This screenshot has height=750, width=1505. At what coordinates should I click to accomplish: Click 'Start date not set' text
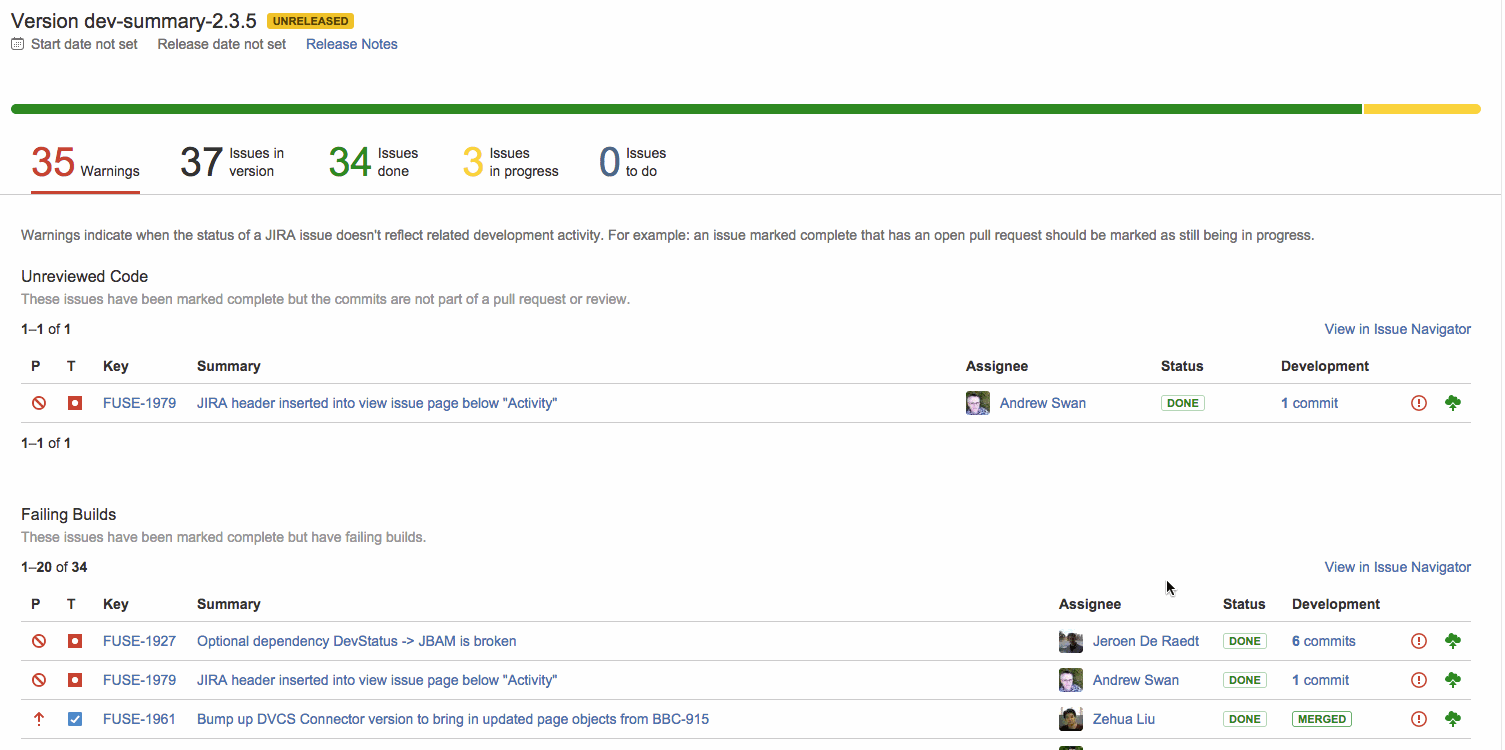85,44
